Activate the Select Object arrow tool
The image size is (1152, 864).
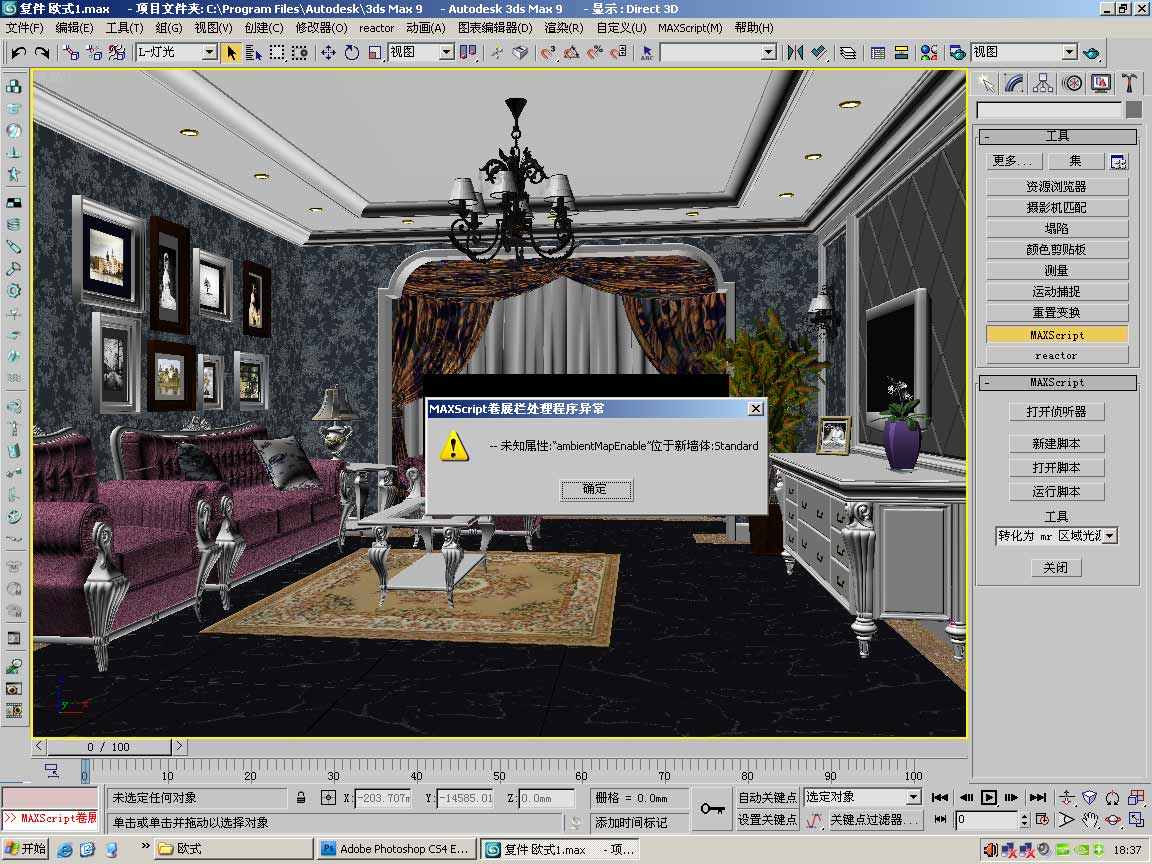tap(231, 52)
